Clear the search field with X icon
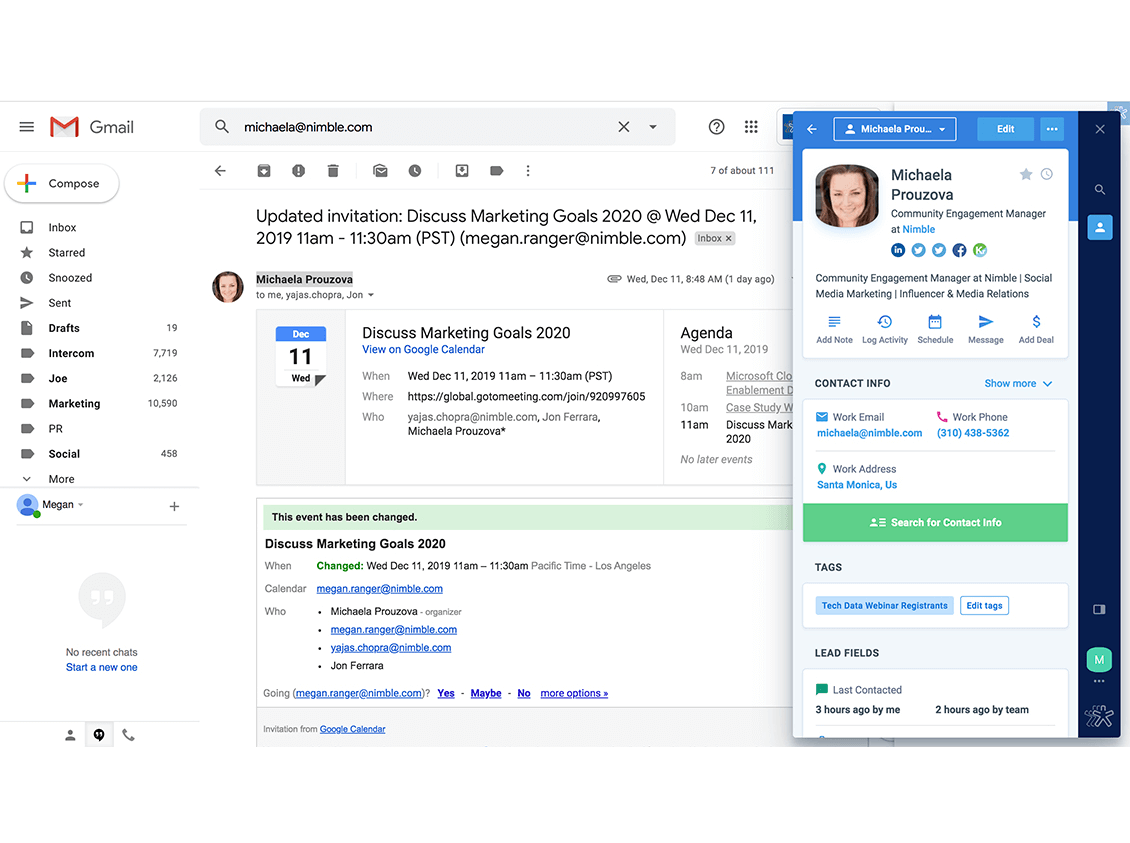The image size is (1130, 843). pos(623,127)
